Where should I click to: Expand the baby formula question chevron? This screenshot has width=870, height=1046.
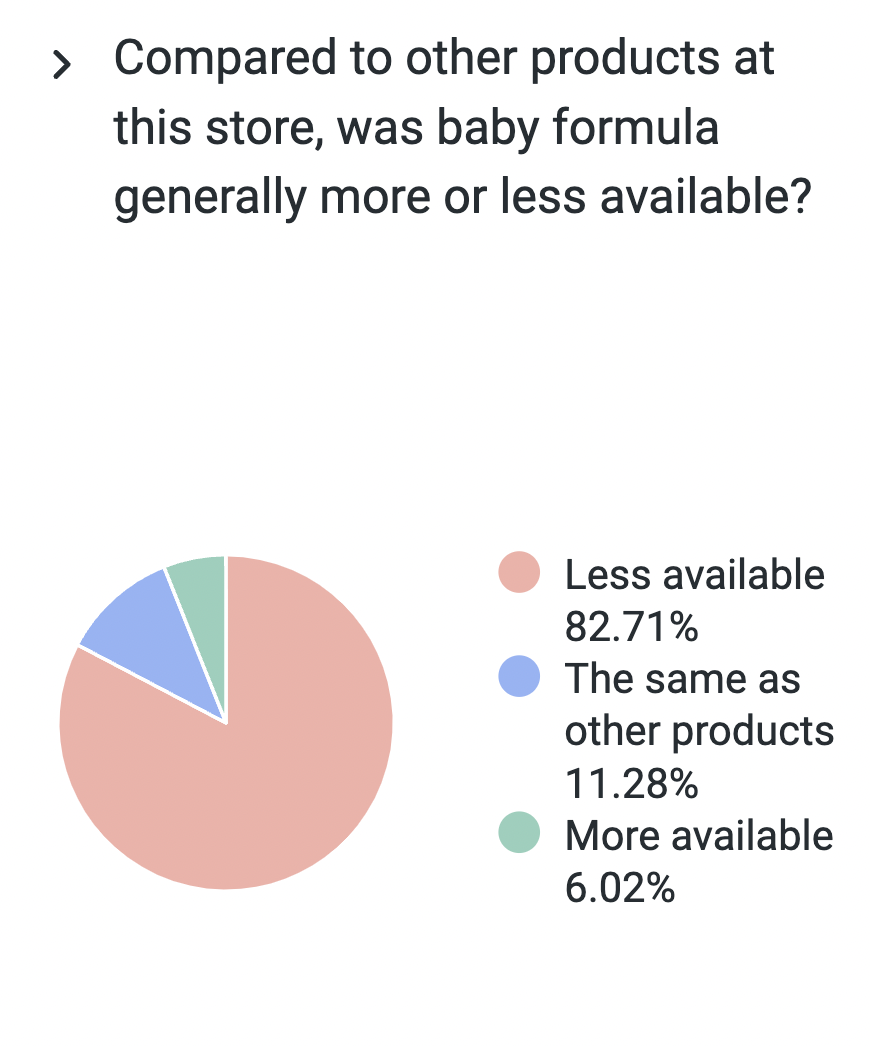61,65
